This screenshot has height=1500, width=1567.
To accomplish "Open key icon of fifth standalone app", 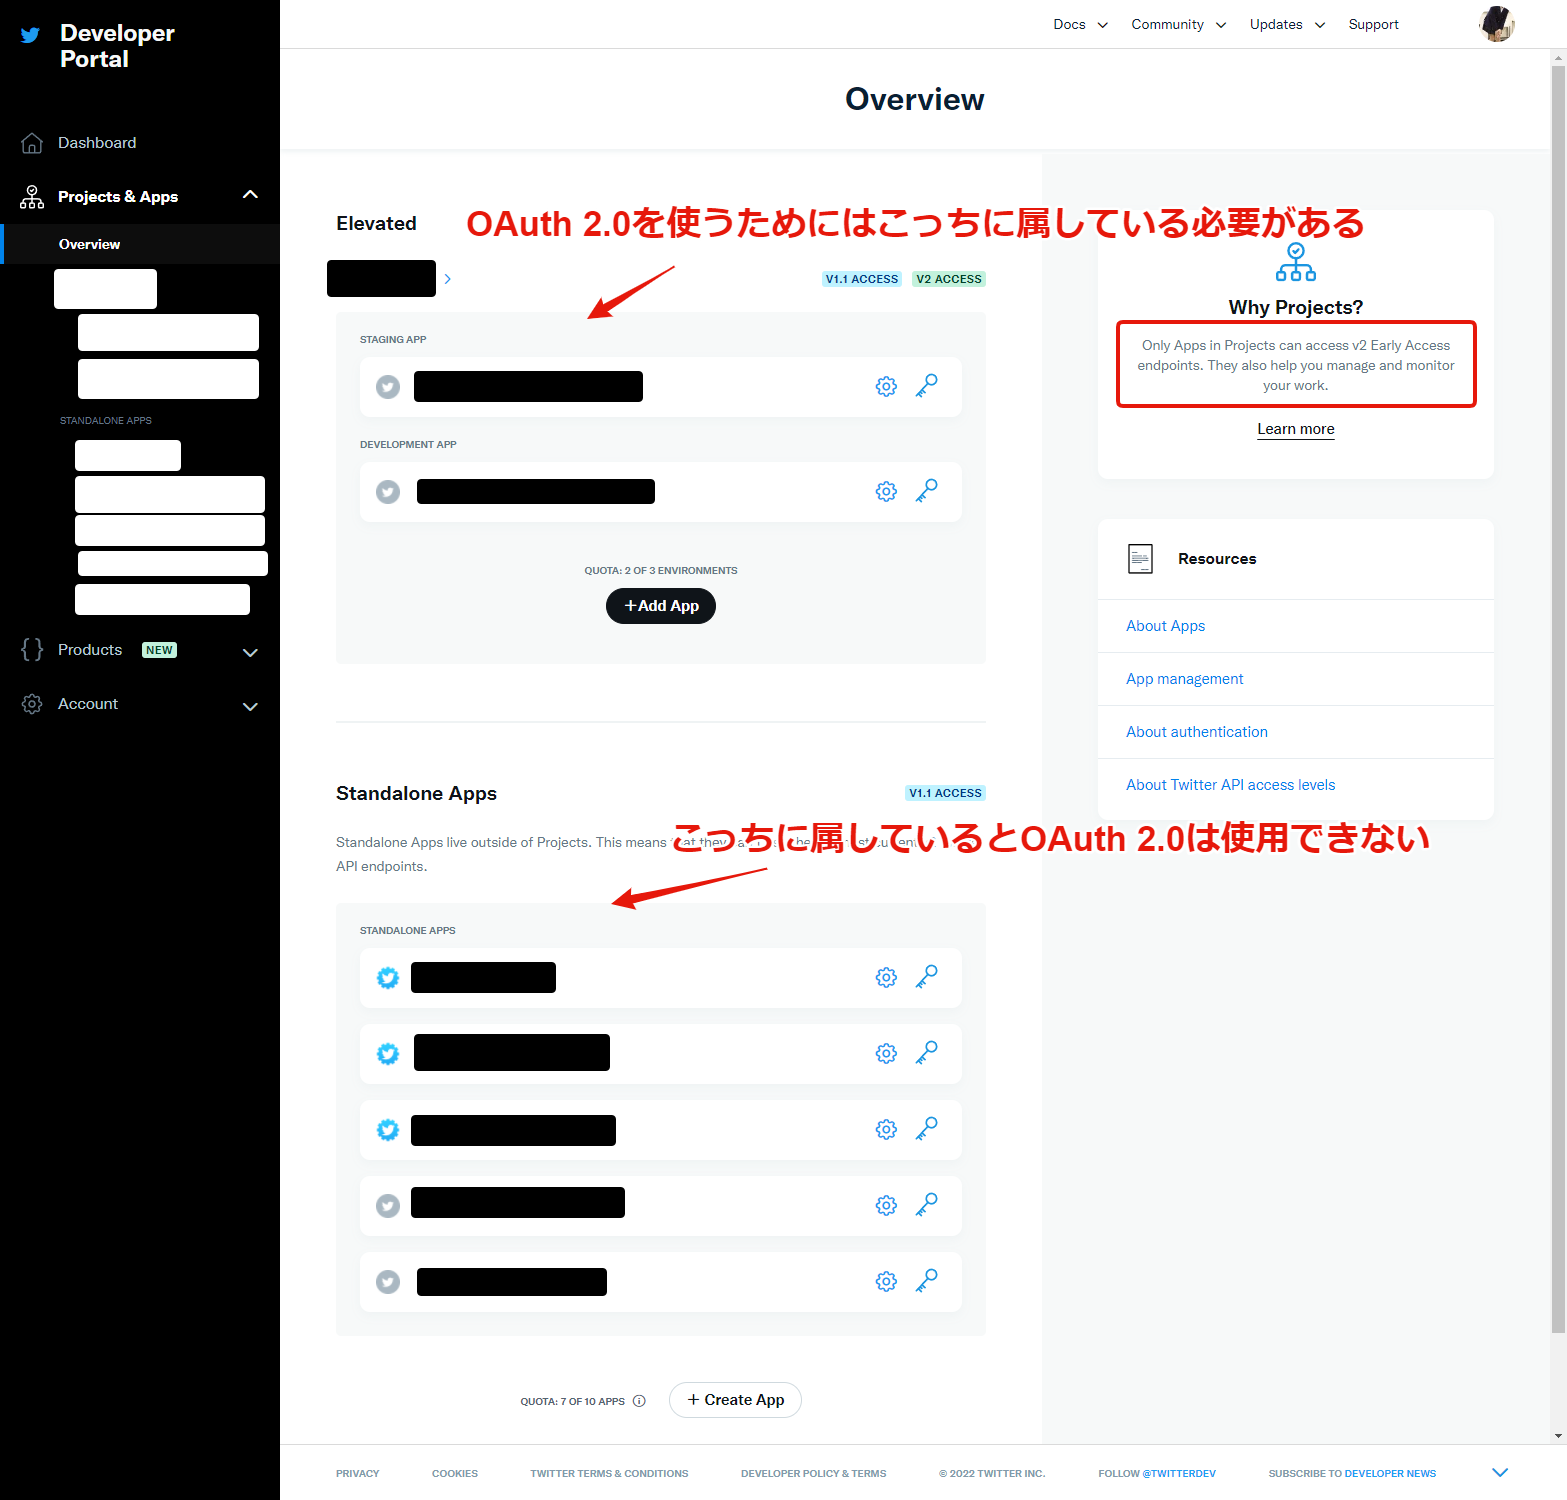I will pyautogui.click(x=927, y=1281).
